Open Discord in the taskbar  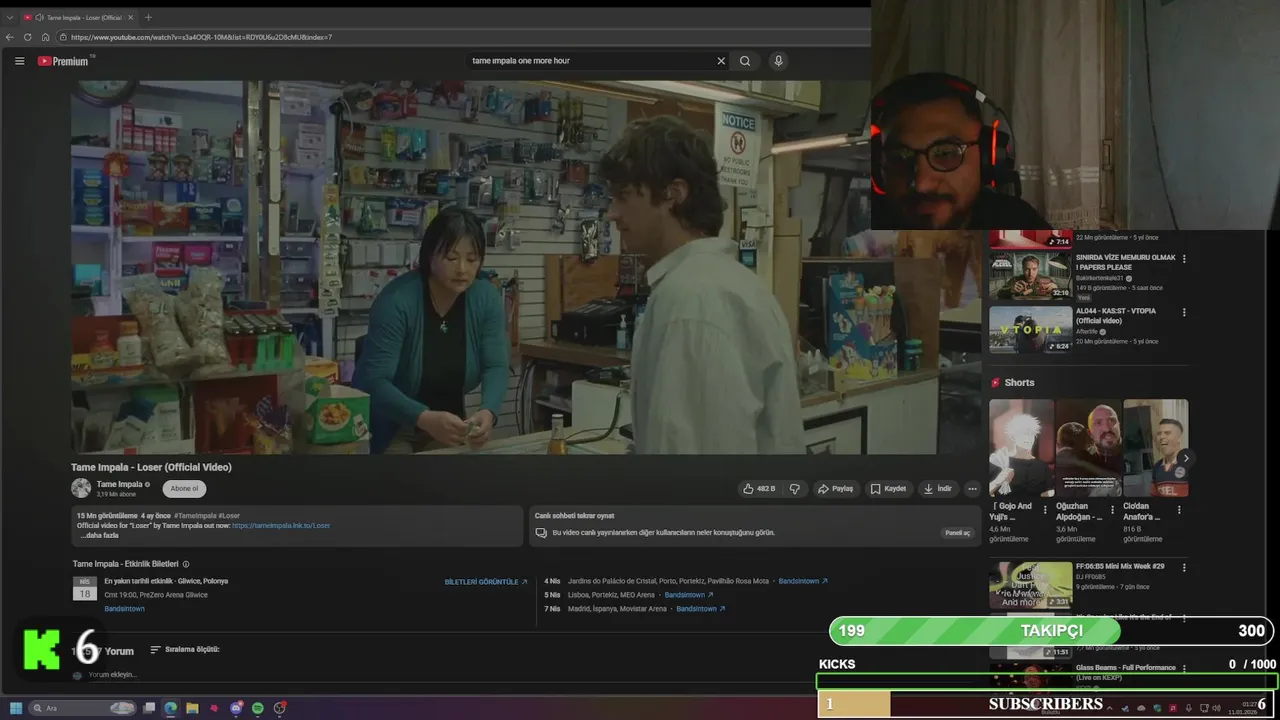click(x=236, y=708)
